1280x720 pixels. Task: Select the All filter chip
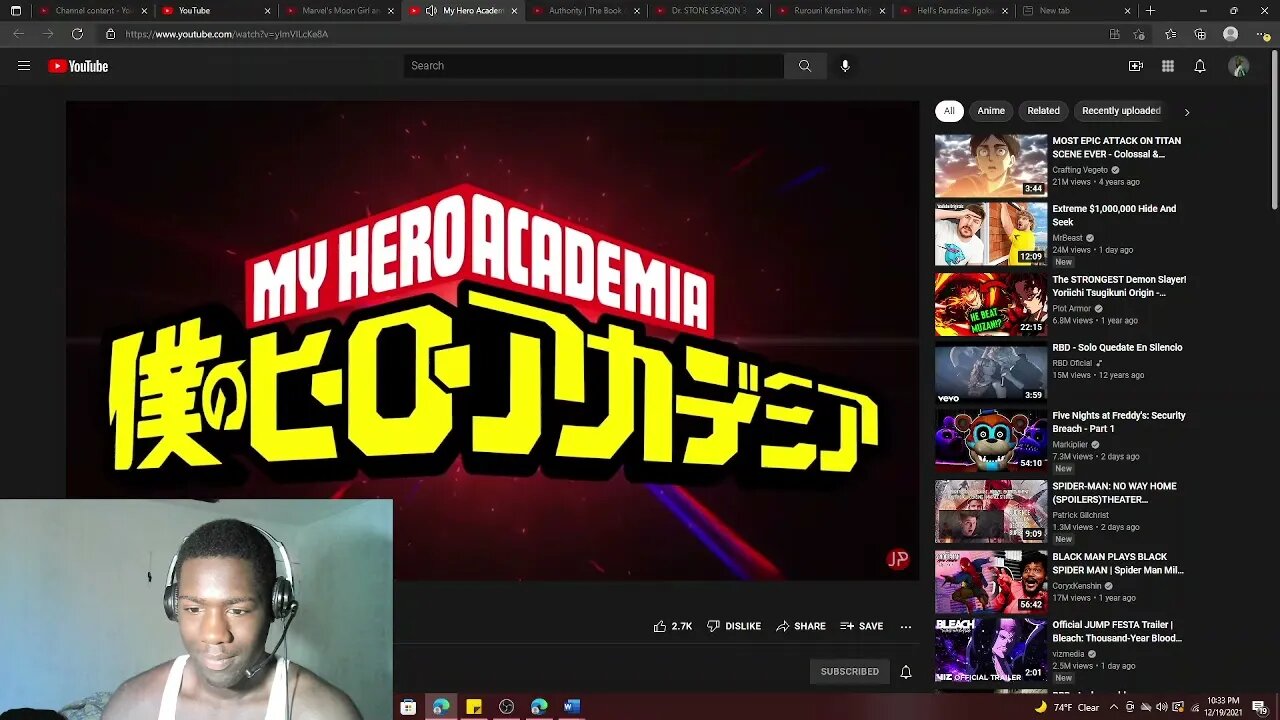[949, 111]
